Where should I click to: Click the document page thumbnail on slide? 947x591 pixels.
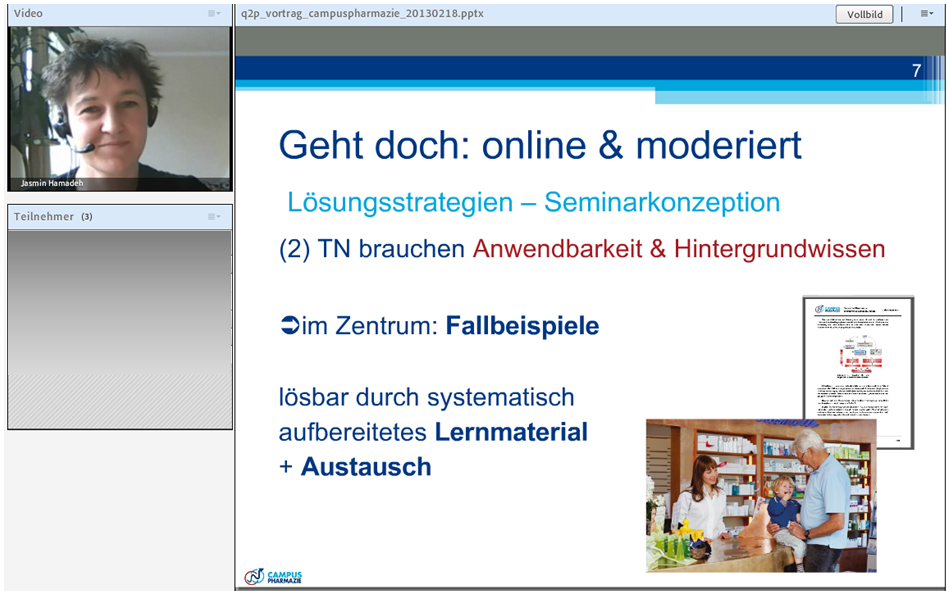tap(858, 372)
